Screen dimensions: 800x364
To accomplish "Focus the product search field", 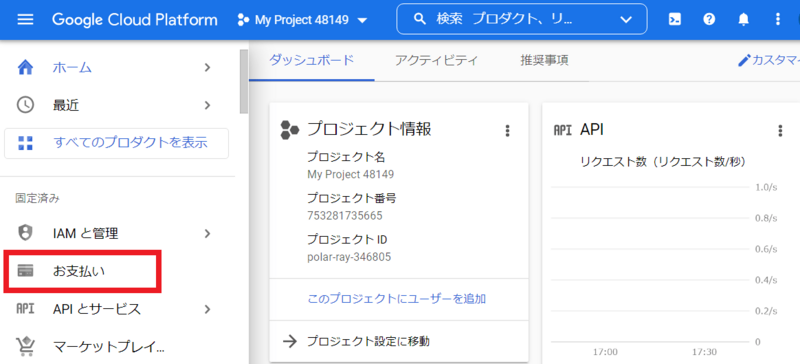I will [521, 19].
